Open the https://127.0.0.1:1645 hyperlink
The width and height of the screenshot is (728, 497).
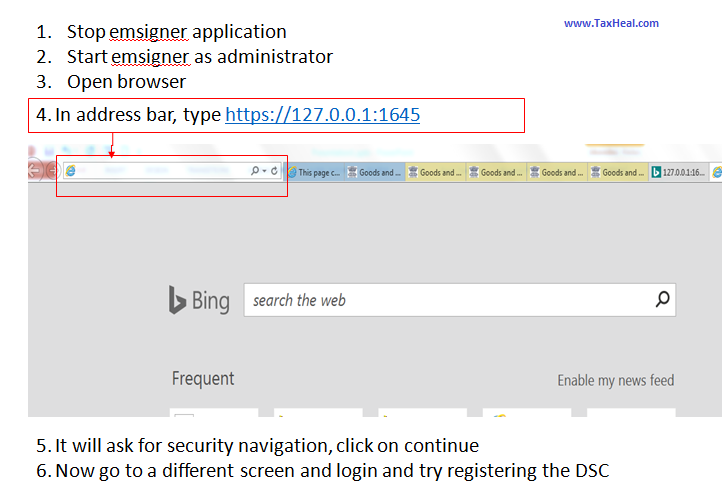coord(322,115)
